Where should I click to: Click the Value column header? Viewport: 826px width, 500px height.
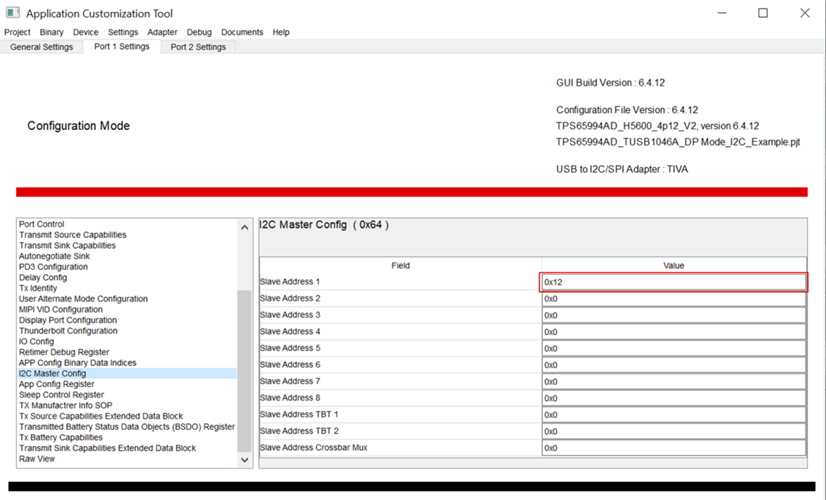674,266
